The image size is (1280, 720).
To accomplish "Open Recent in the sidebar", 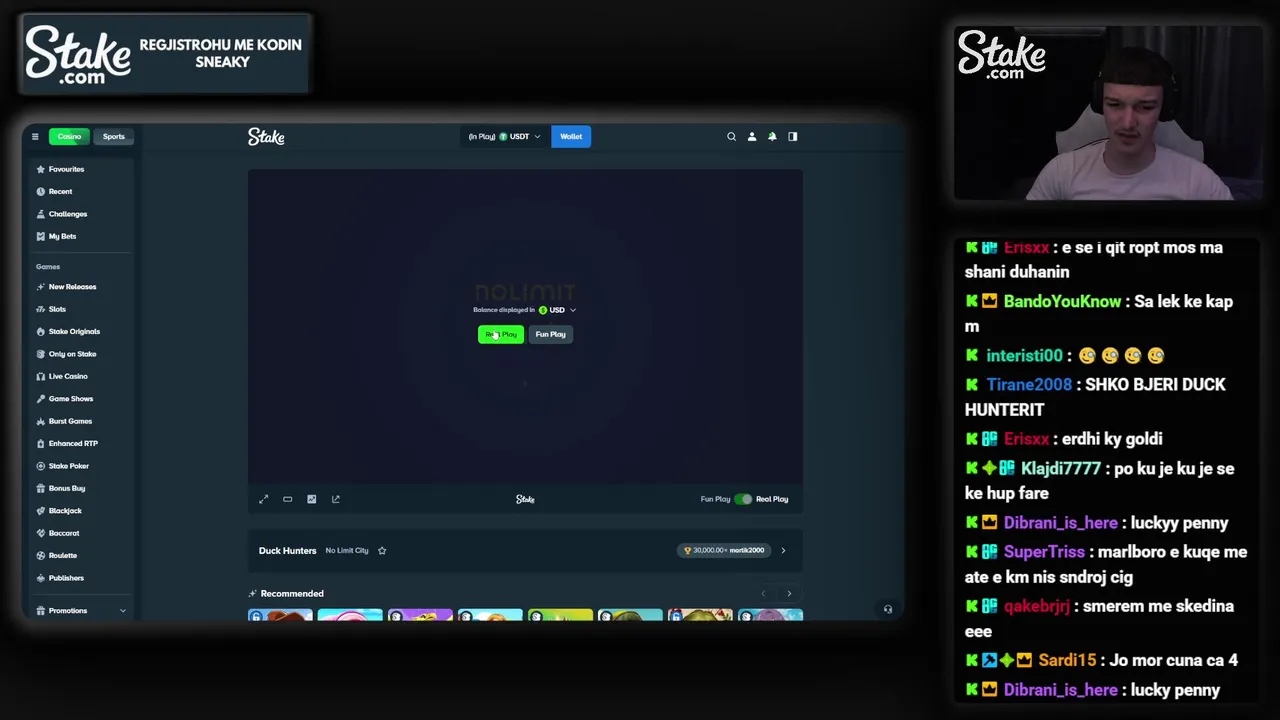I will [60, 191].
